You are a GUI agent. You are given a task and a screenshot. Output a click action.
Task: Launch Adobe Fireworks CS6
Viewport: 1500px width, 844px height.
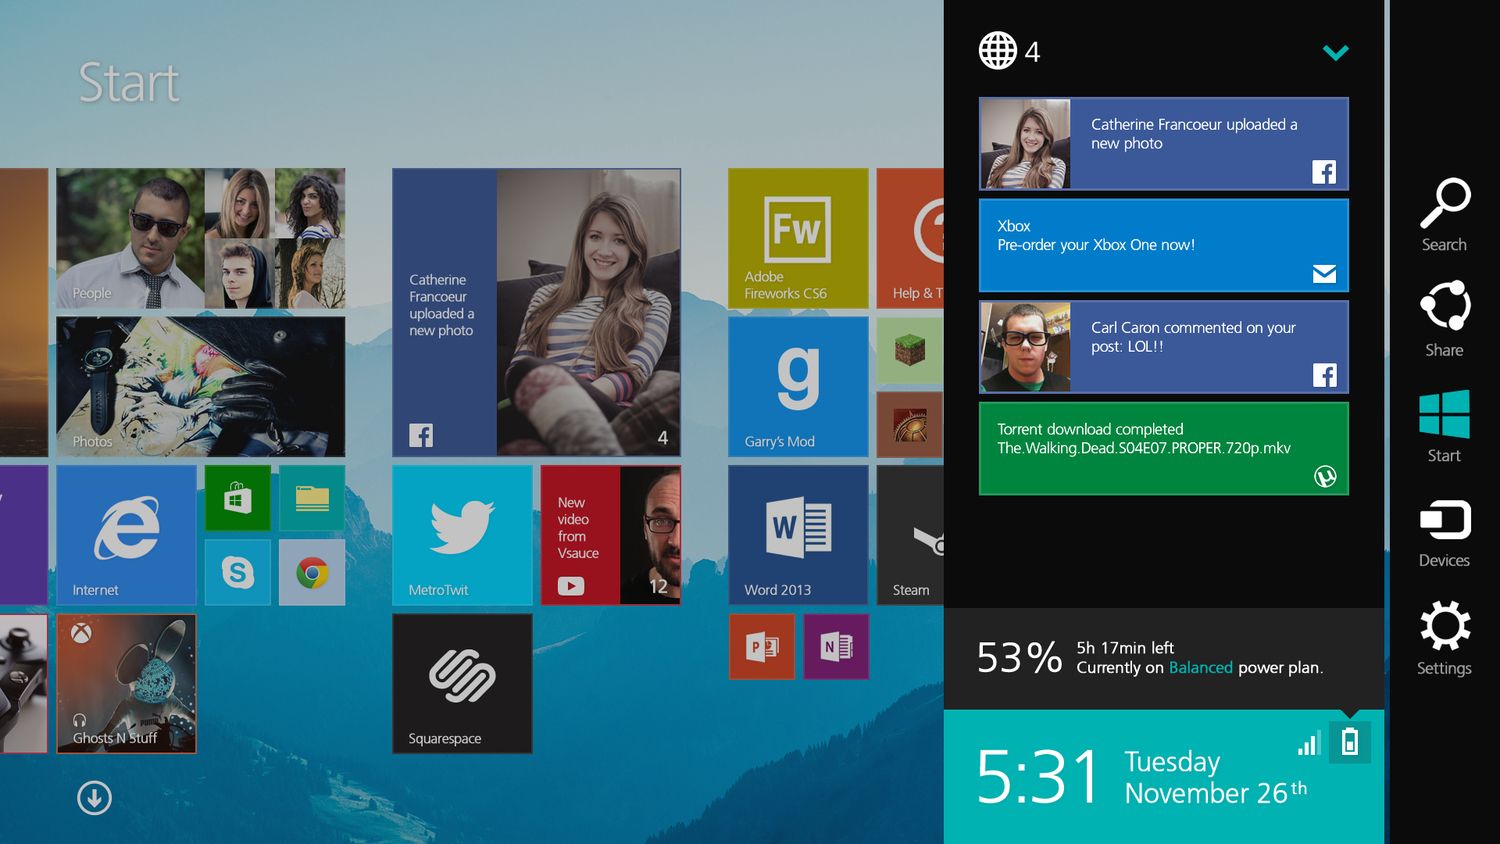click(798, 238)
